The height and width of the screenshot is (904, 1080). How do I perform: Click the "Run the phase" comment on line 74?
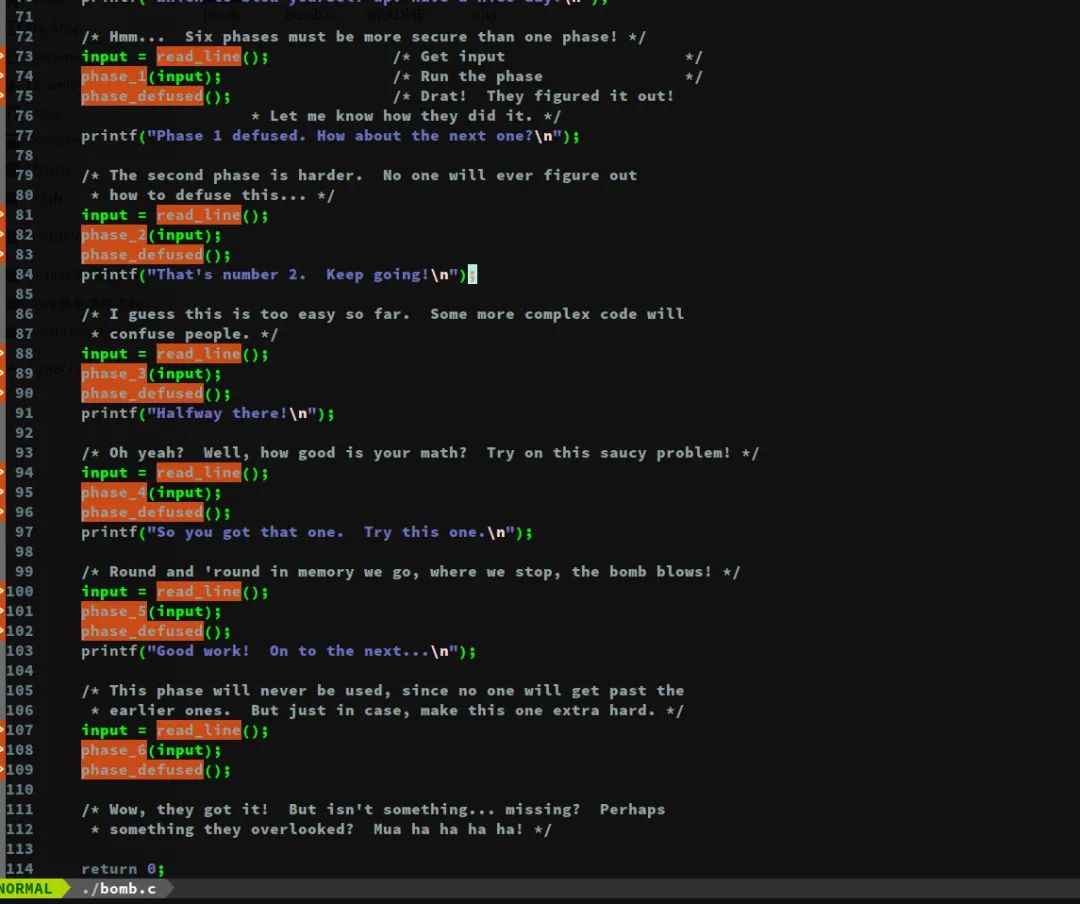(x=548, y=76)
